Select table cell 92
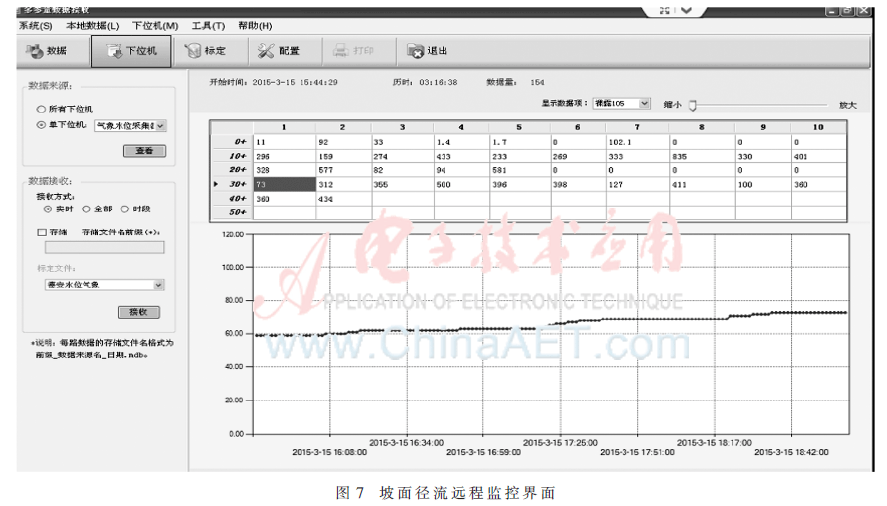Viewport: 887px width, 506px height. pyautogui.click(x=343, y=142)
